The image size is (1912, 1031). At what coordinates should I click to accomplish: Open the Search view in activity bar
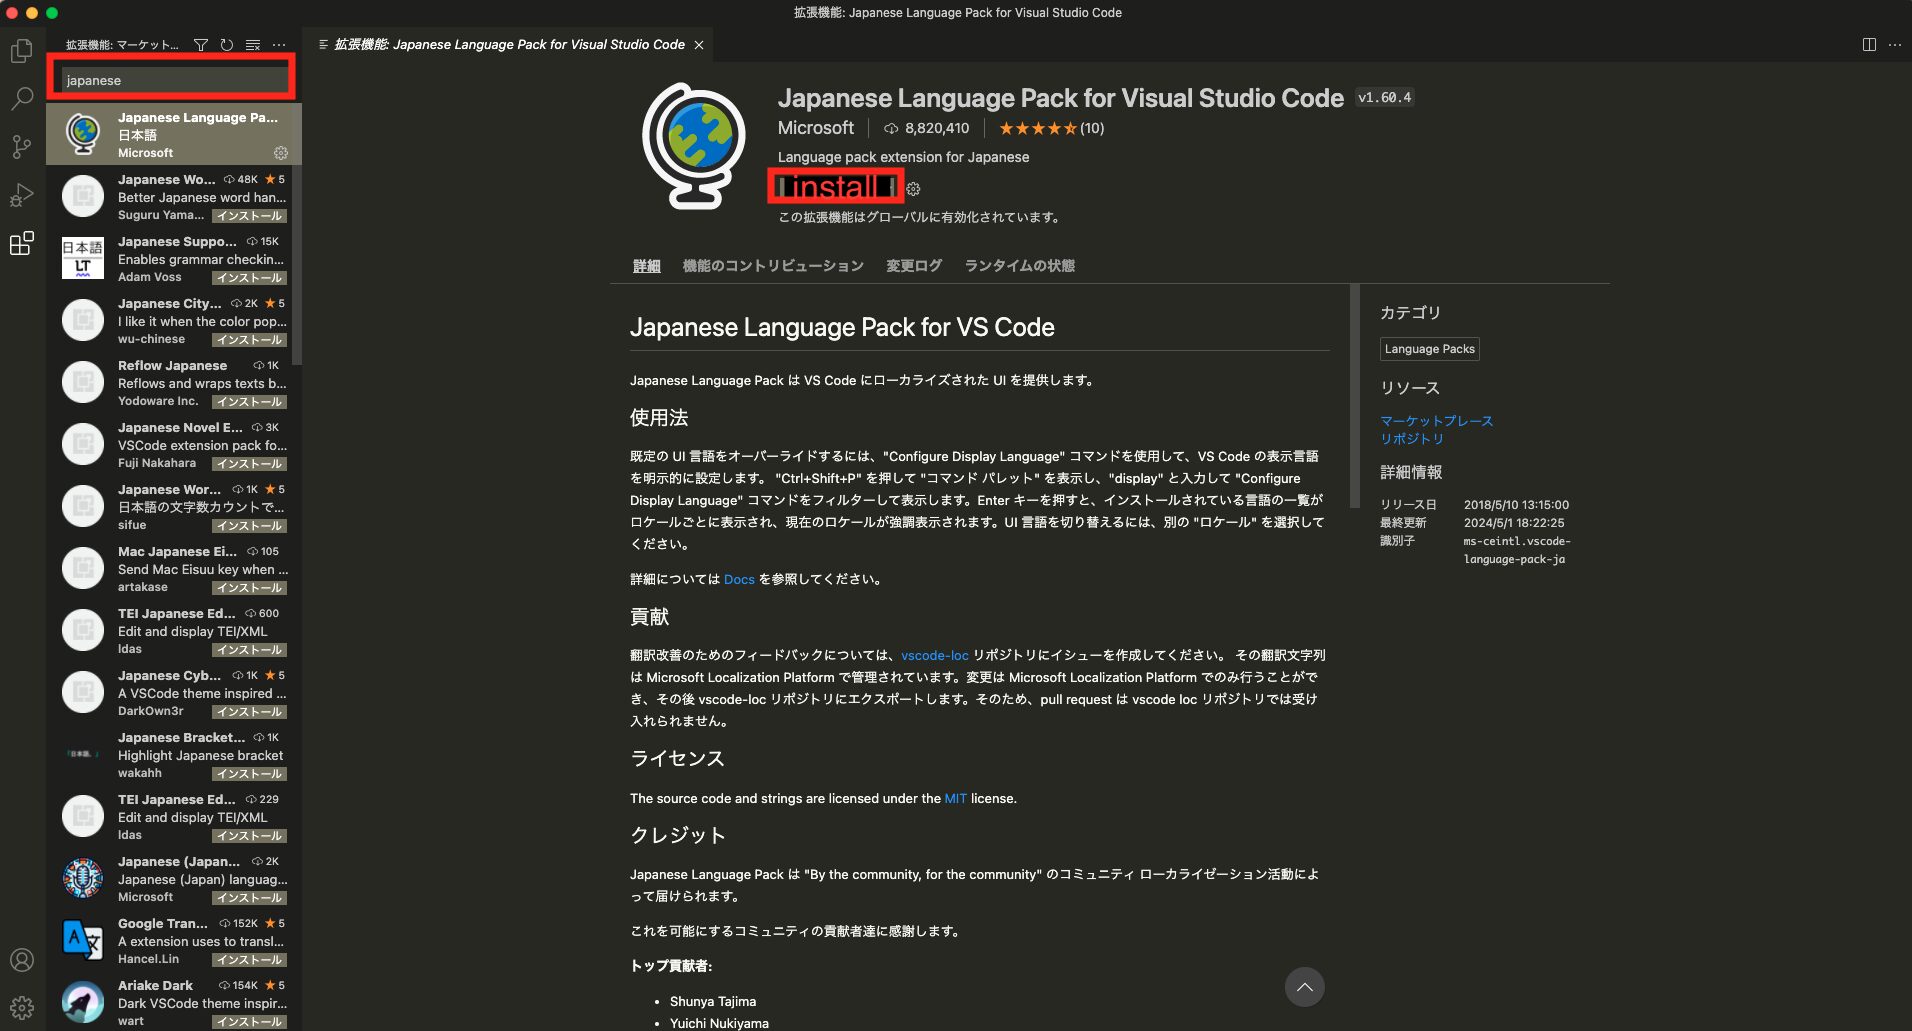22,98
